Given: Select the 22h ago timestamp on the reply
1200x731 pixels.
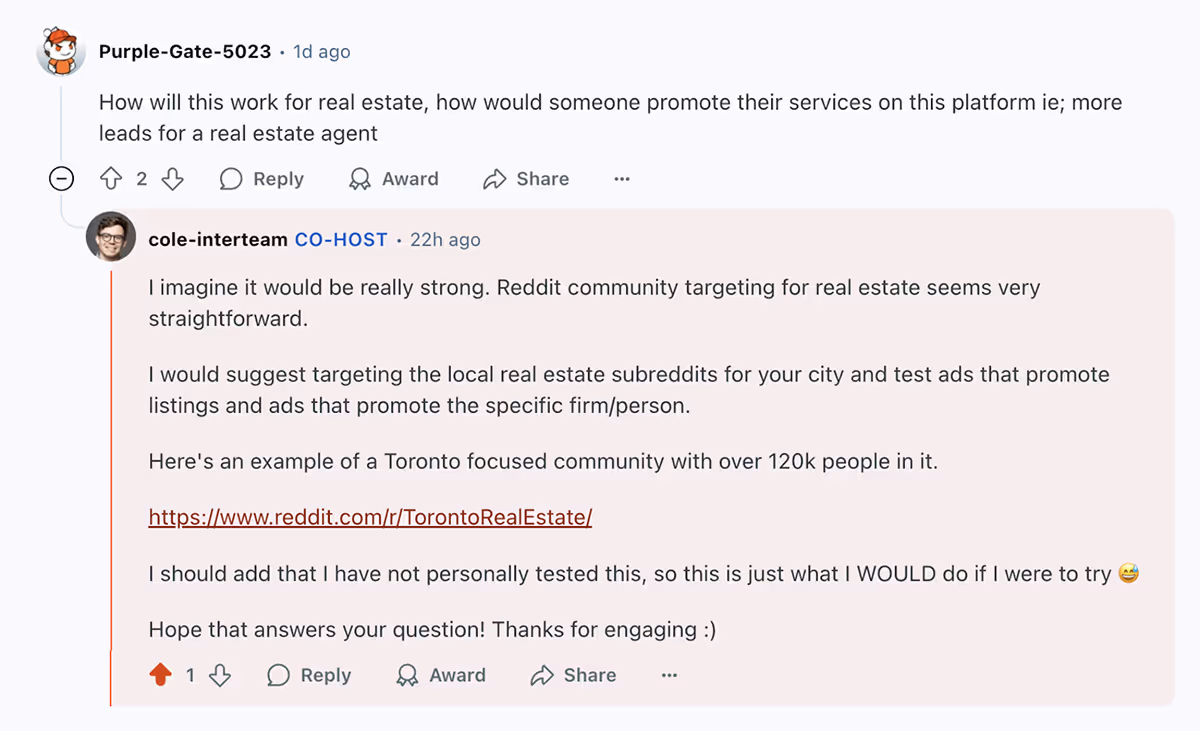Looking at the screenshot, I should pyautogui.click(x=445, y=239).
